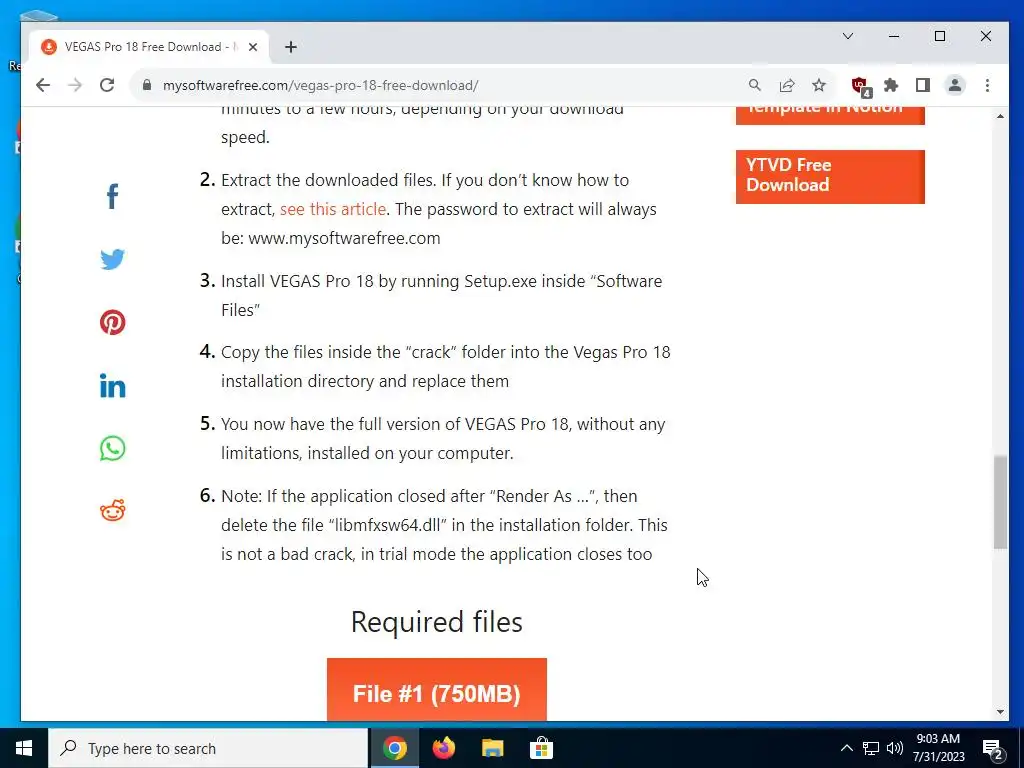The height and width of the screenshot is (768, 1024).
Task: Open the network tray icon
Action: click(x=871, y=748)
